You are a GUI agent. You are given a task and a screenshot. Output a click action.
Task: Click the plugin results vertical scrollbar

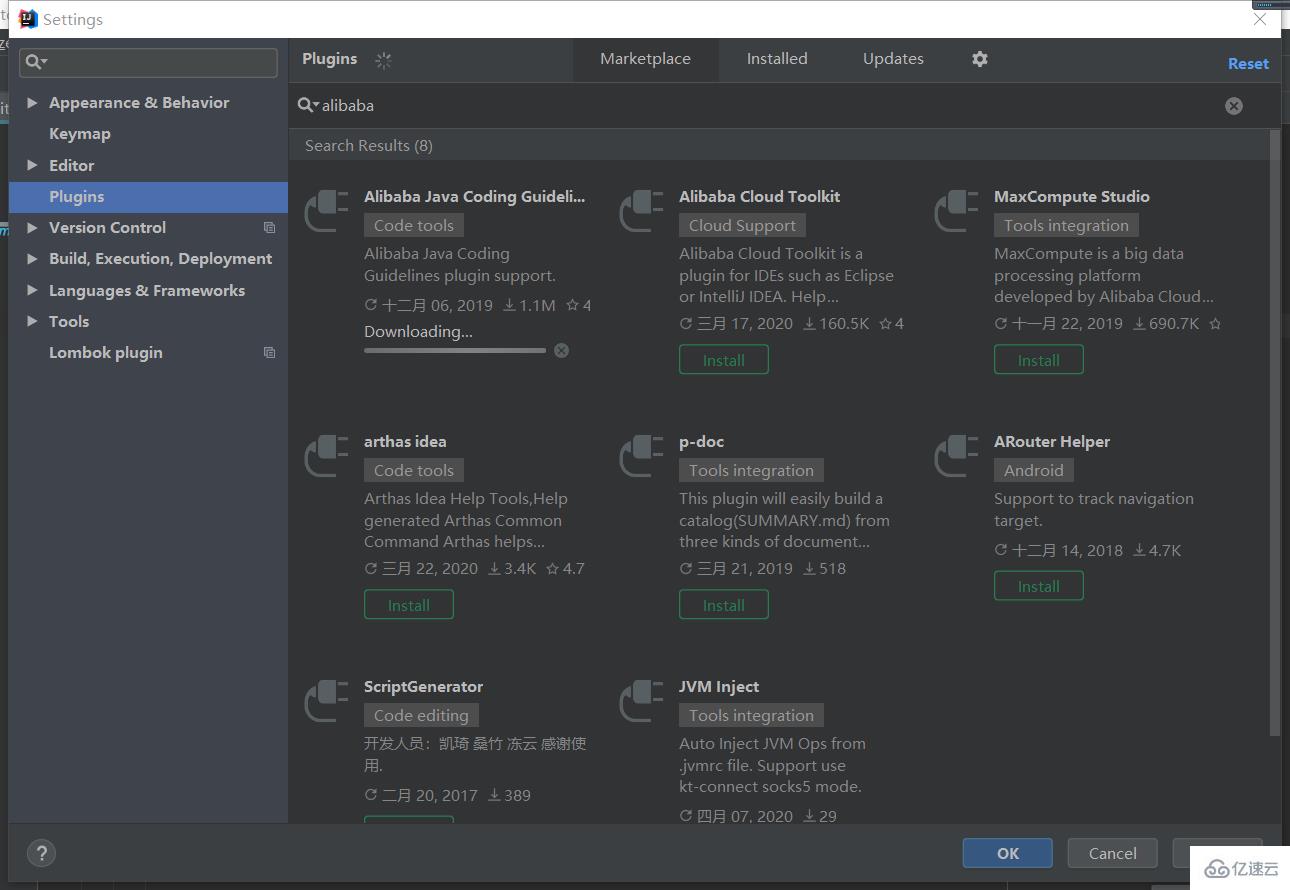(1274, 432)
